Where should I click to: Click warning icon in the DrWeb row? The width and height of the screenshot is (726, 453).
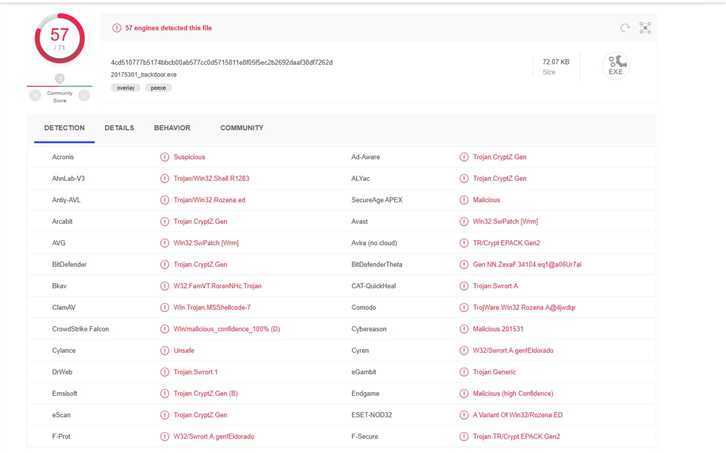click(164, 372)
